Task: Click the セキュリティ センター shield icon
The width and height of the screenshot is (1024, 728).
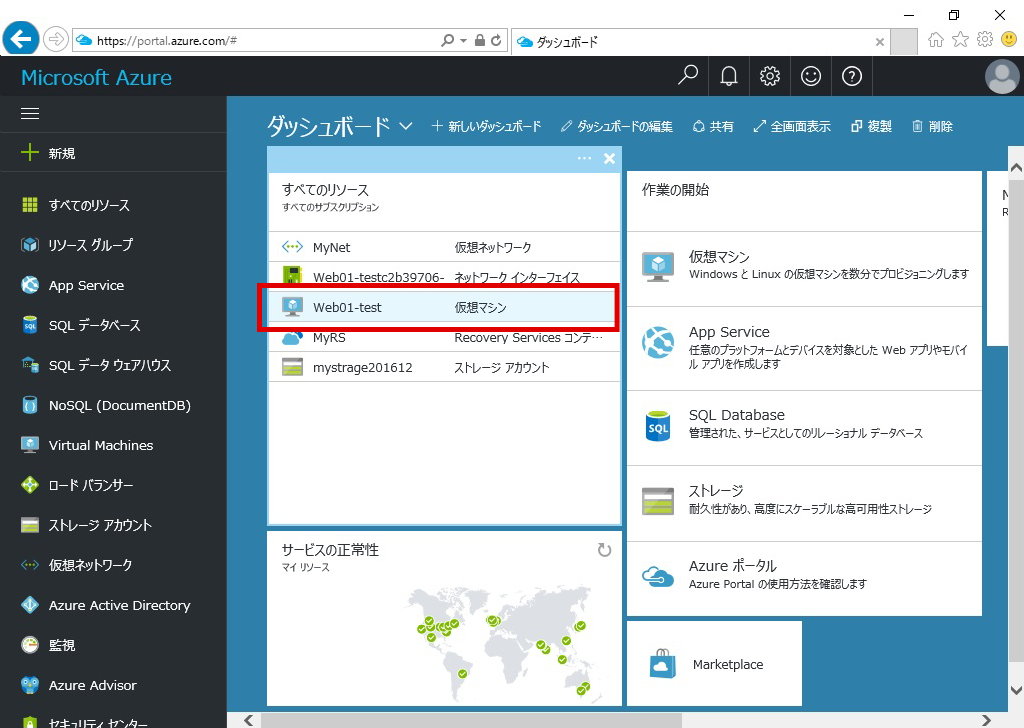Action: pyautogui.click(x=30, y=722)
